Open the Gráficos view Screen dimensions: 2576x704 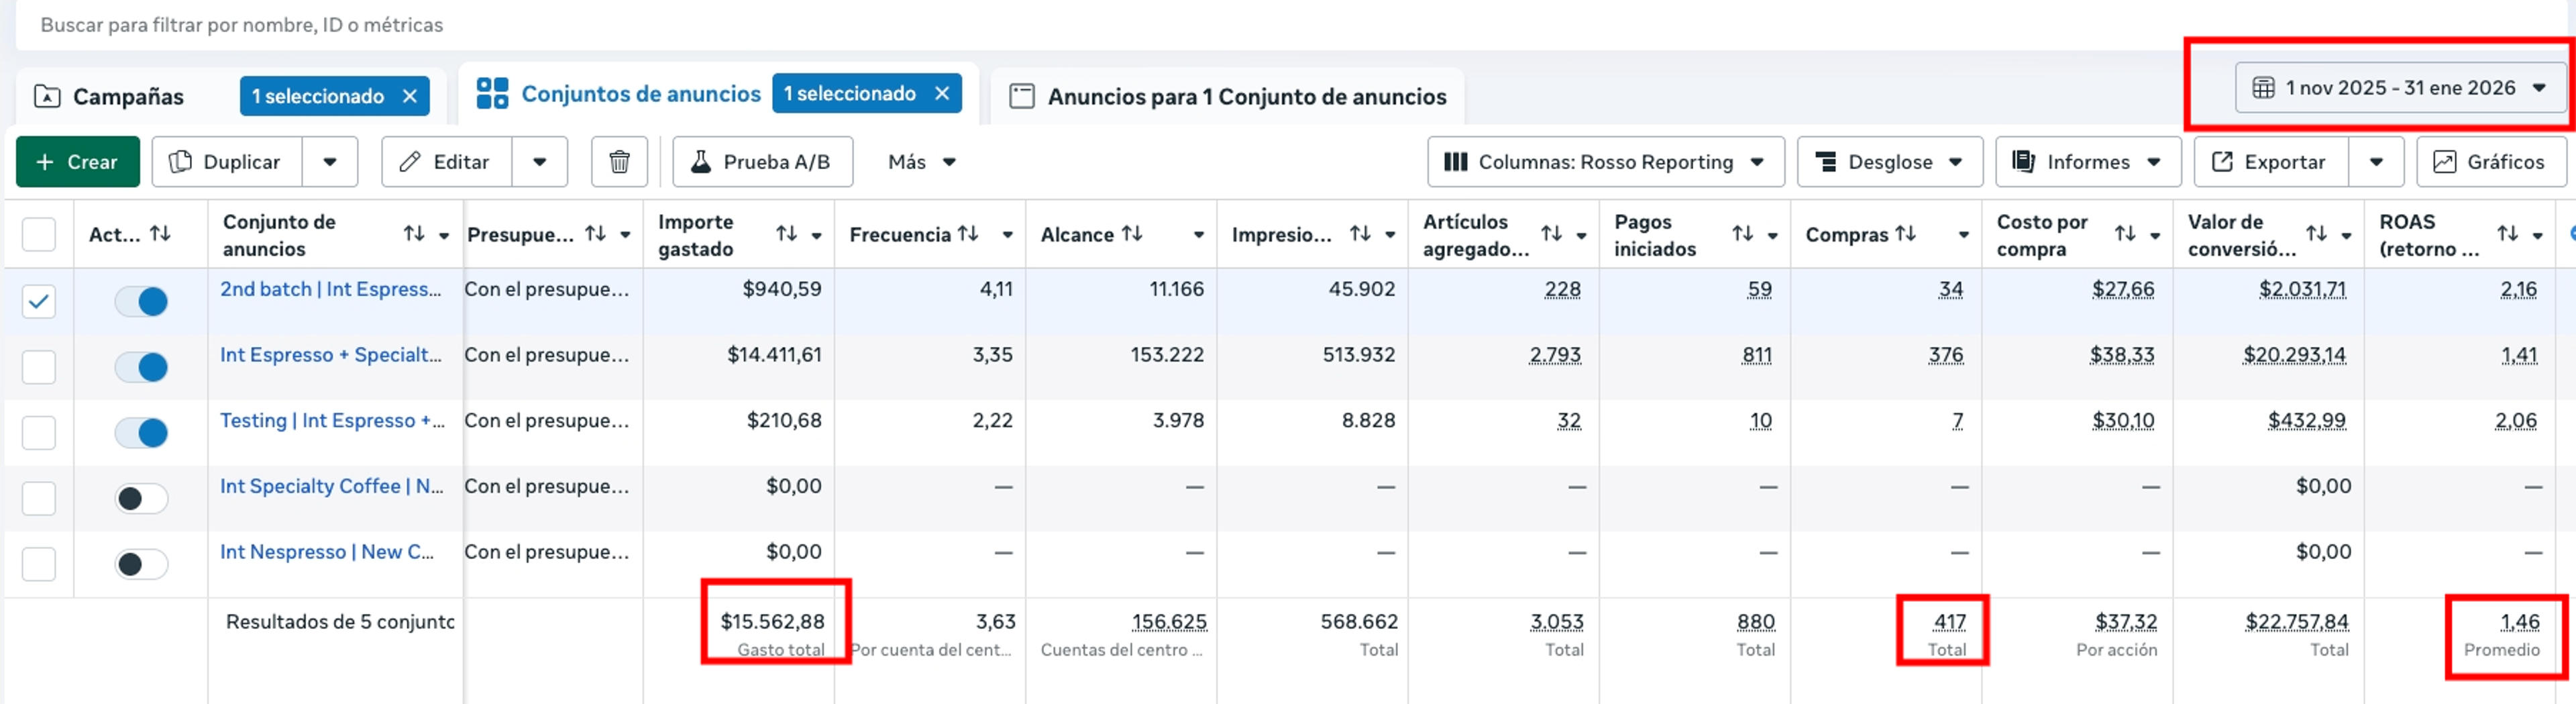2490,162
